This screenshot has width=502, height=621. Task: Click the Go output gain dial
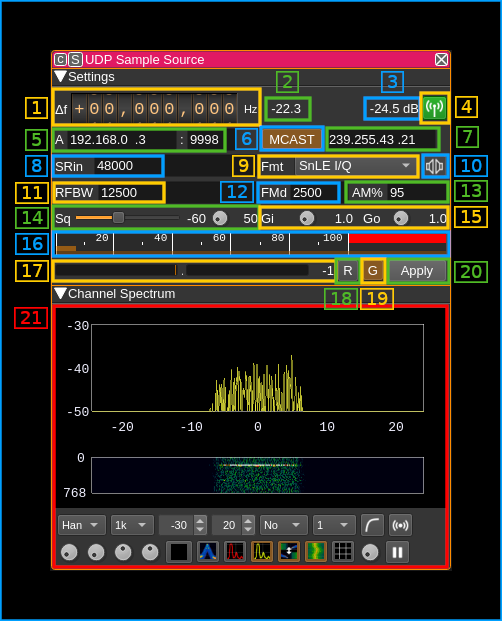point(401,218)
